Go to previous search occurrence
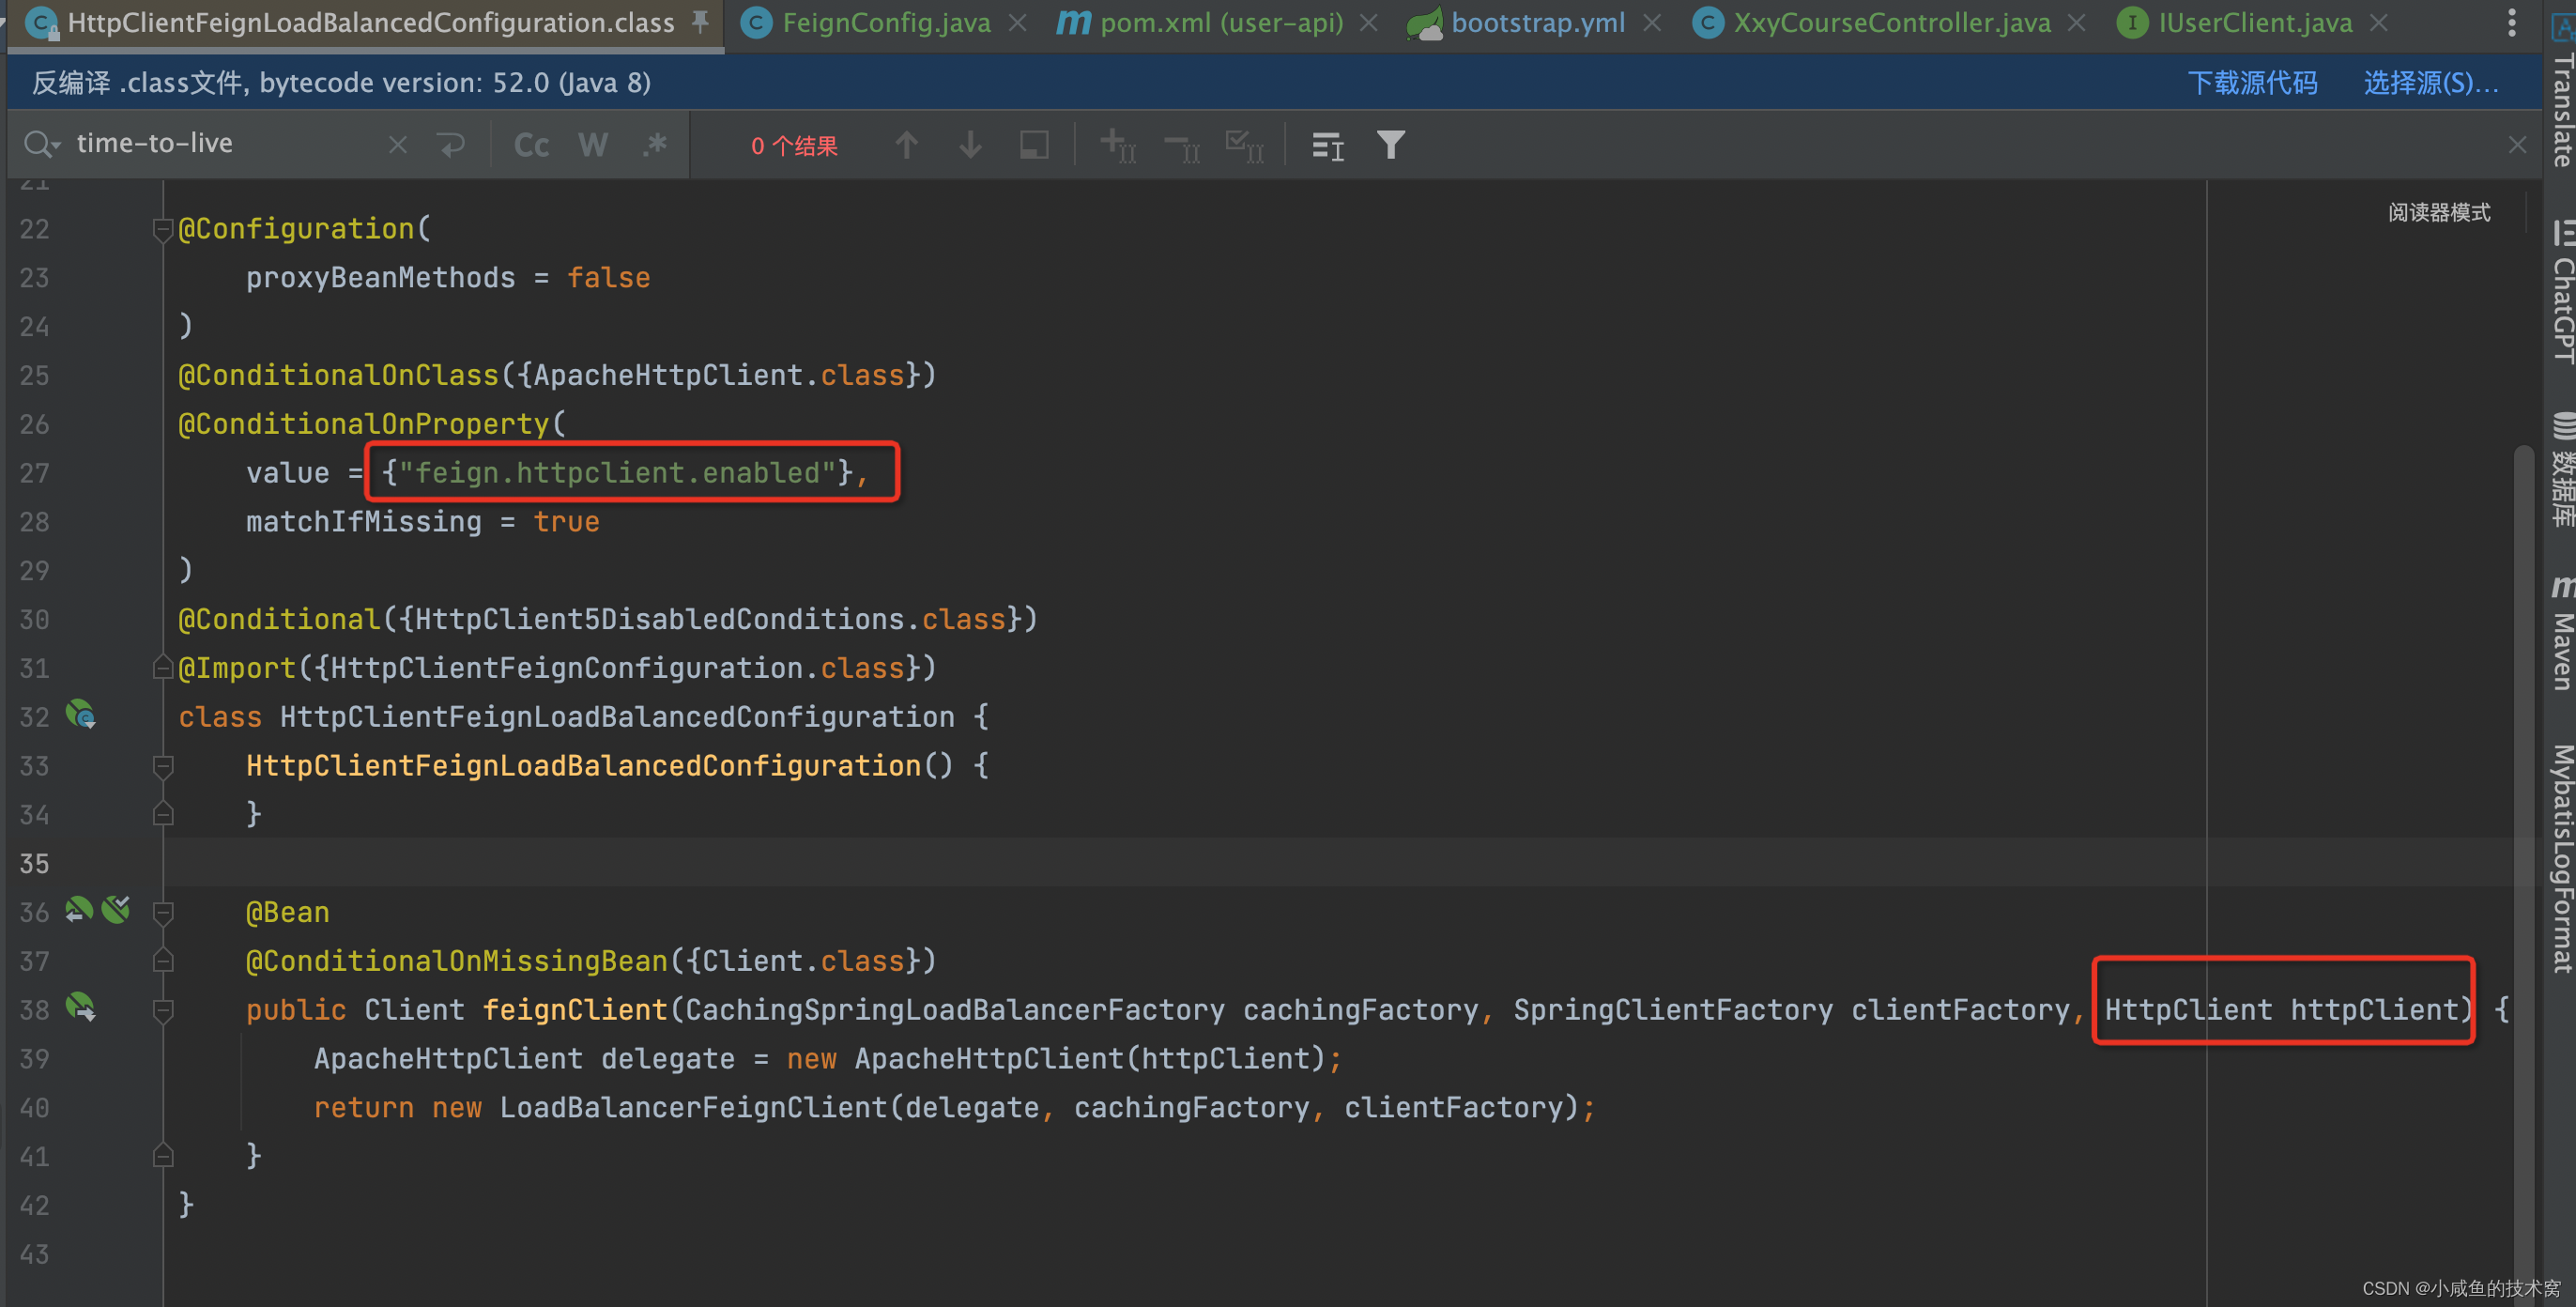 (x=906, y=145)
